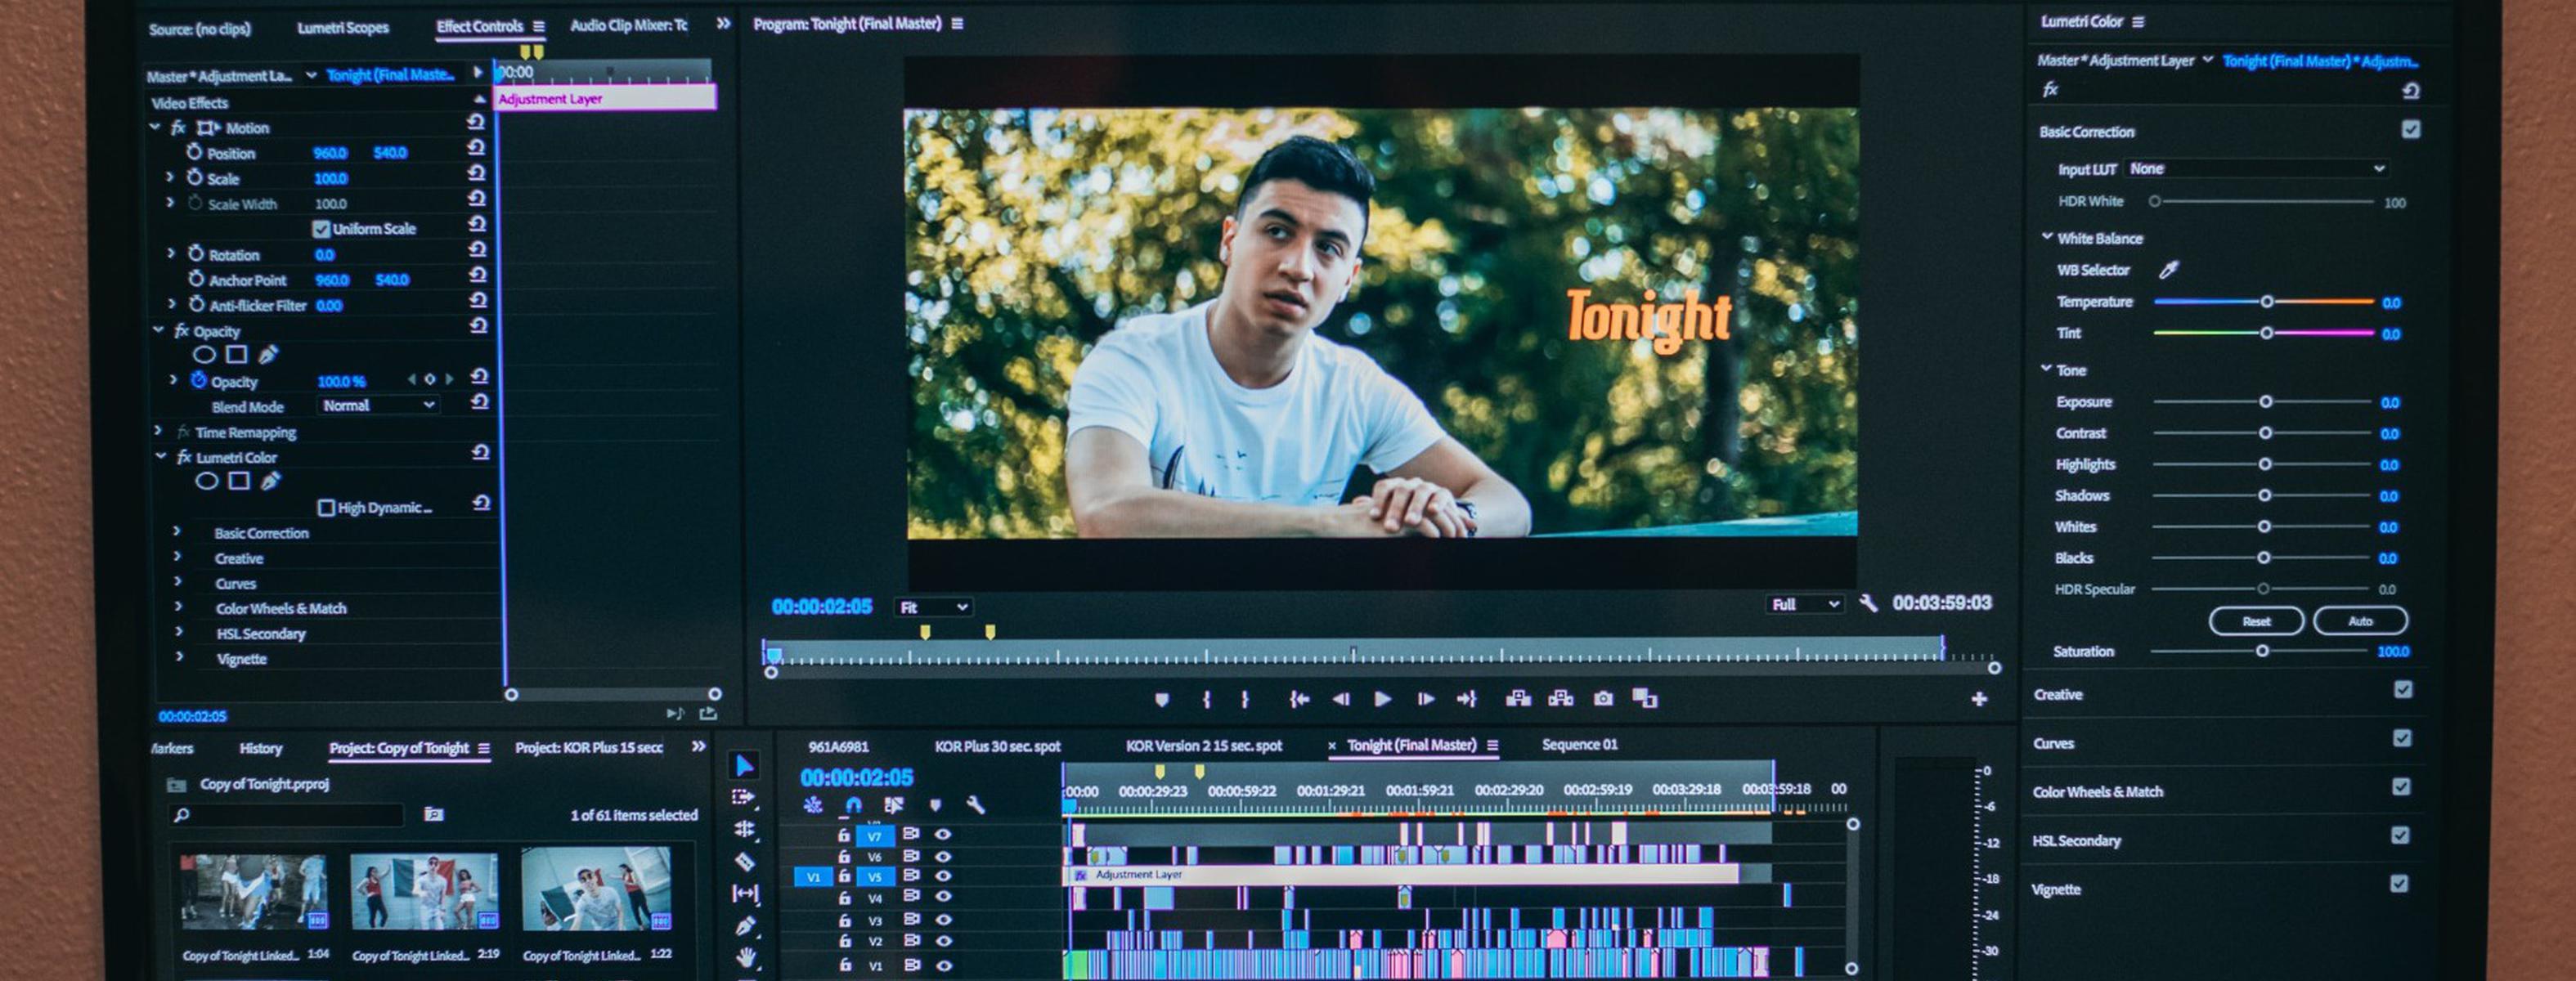Toggle Rotation animation stopwatch
2576x981 pixels.
[196, 254]
